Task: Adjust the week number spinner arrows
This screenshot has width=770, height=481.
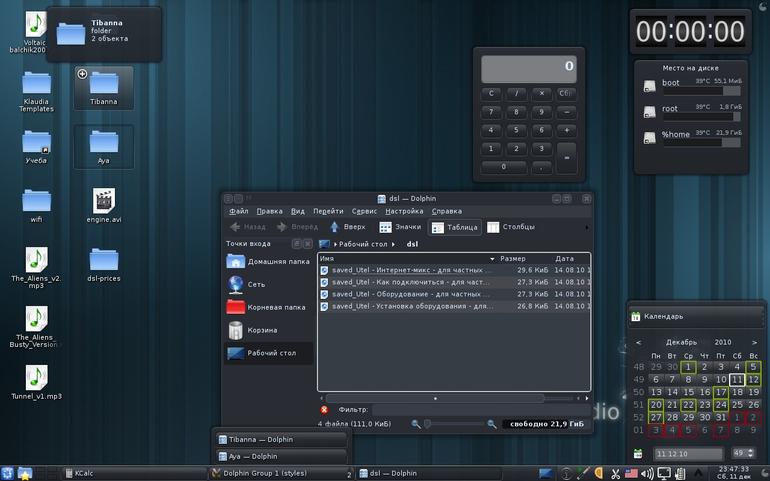Action: click(750, 453)
